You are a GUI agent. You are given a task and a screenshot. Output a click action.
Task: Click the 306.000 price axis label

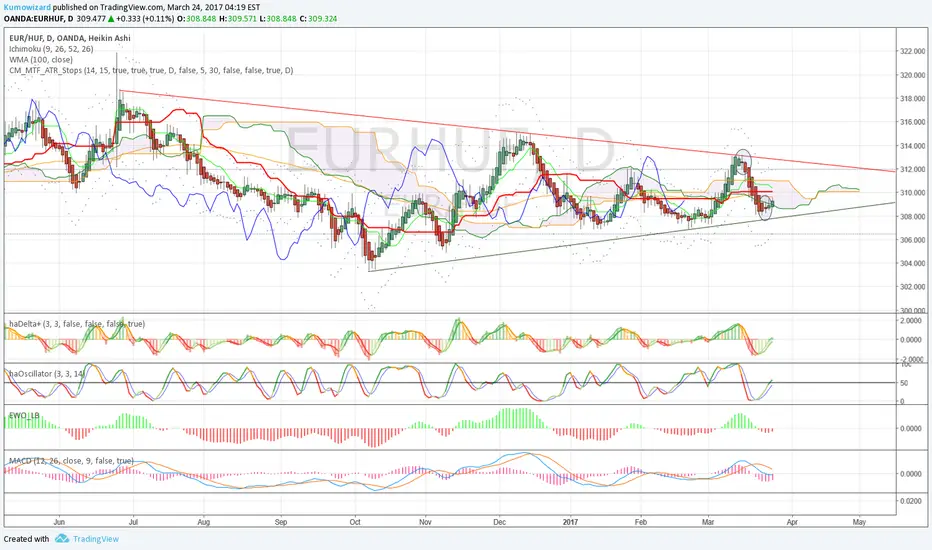(x=912, y=240)
